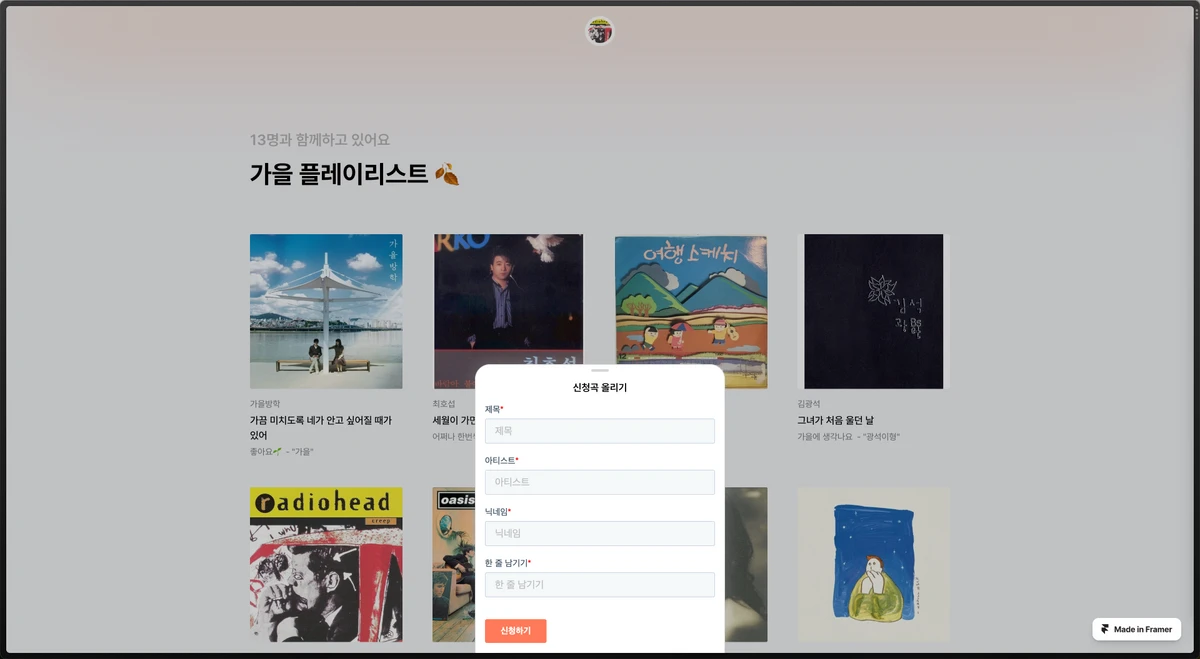Image resolution: width=1200 pixels, height=659 pixels.
Task: Click song title 가끔 미치도록 네가 안고 싶어질 때가 있어
Action: point(321,428)
